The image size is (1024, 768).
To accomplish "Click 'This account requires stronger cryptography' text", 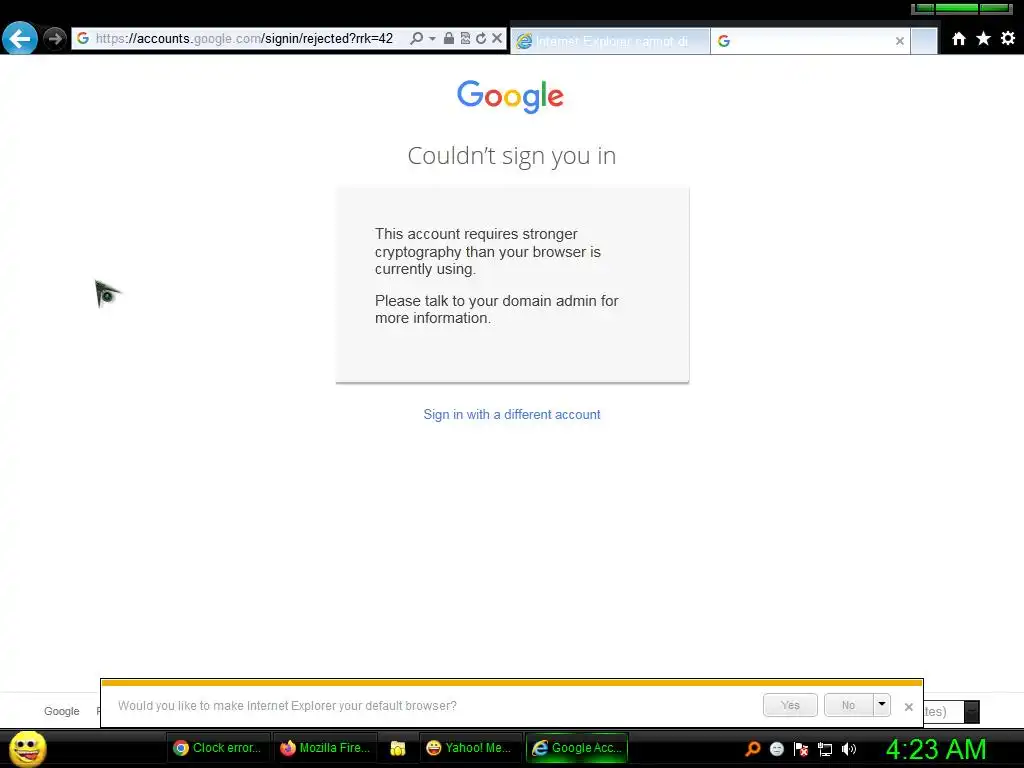I will click(488, 251).
